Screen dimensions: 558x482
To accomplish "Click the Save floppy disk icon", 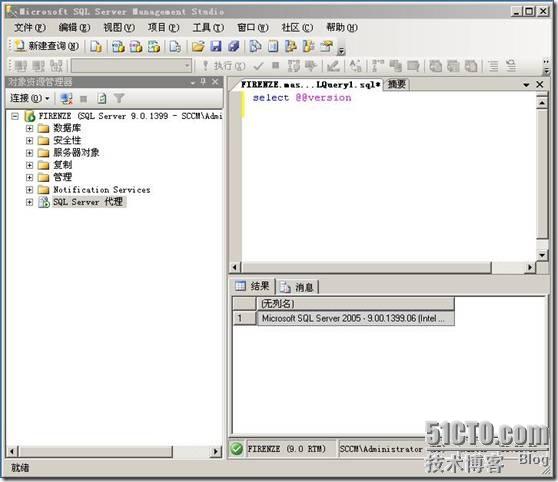I will pyautogui.click(x=216, y=46).
